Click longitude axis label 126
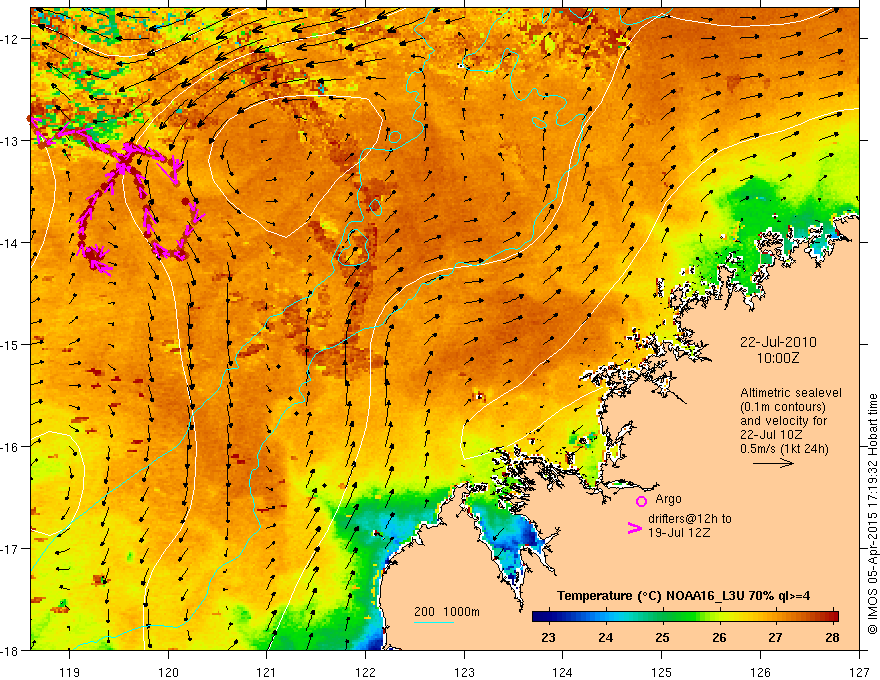The image size is (880, 680). 760,672
